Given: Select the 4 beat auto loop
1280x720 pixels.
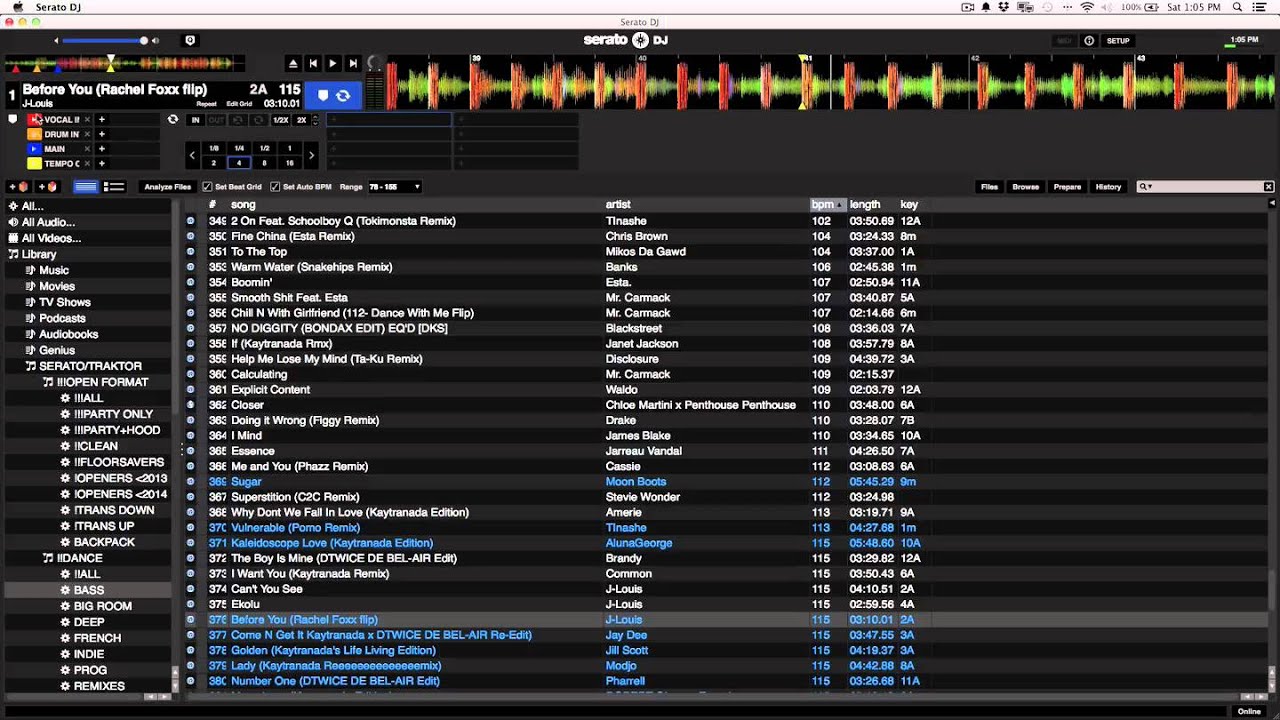Looking at the screenshot, I should click(239, 163).
